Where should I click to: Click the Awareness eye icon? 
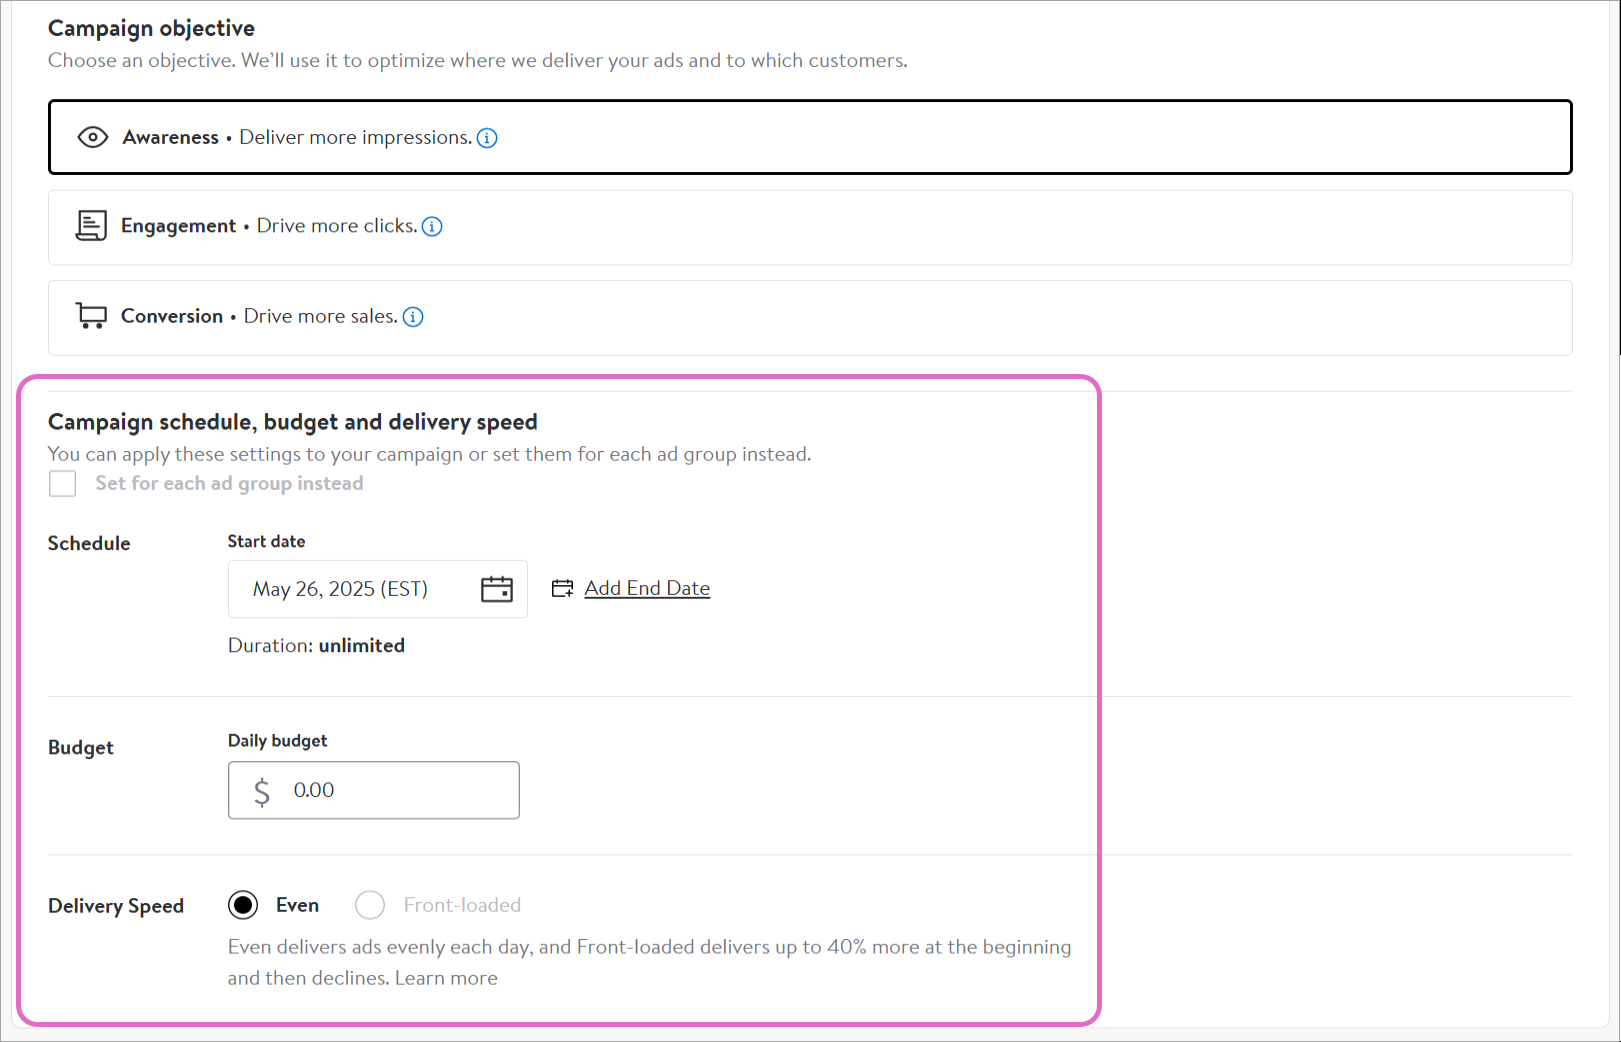92,137
